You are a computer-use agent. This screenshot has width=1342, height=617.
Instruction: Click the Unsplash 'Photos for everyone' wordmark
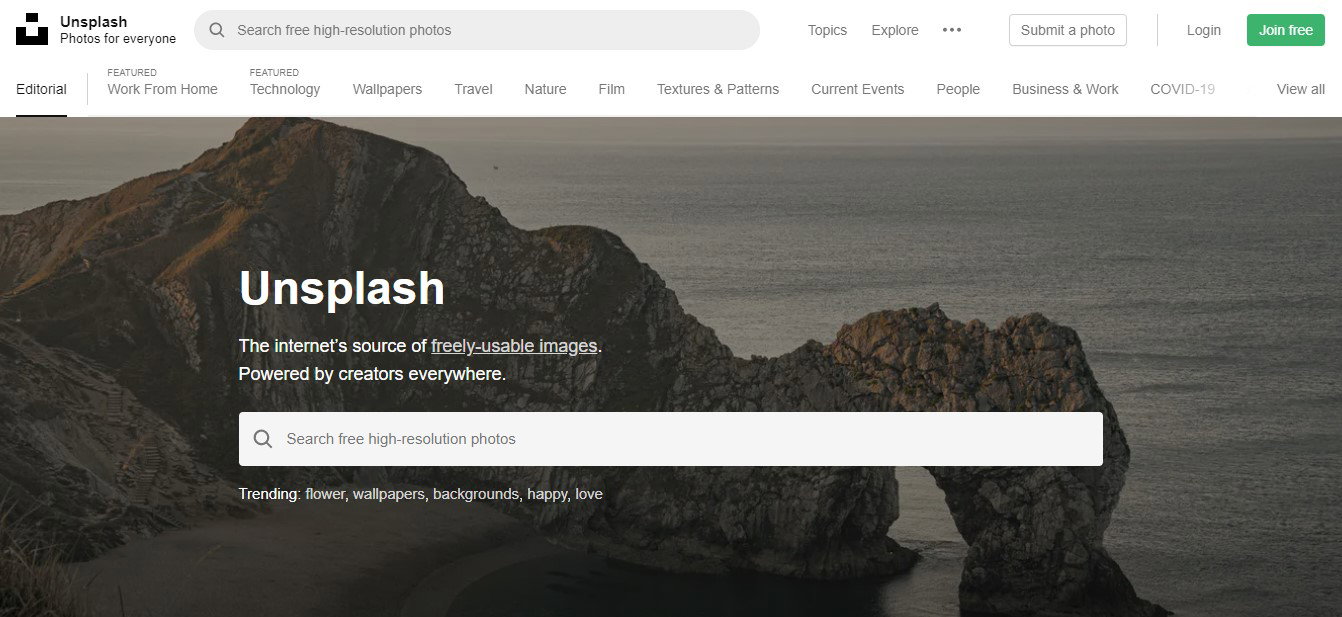(x=118, y=30)
